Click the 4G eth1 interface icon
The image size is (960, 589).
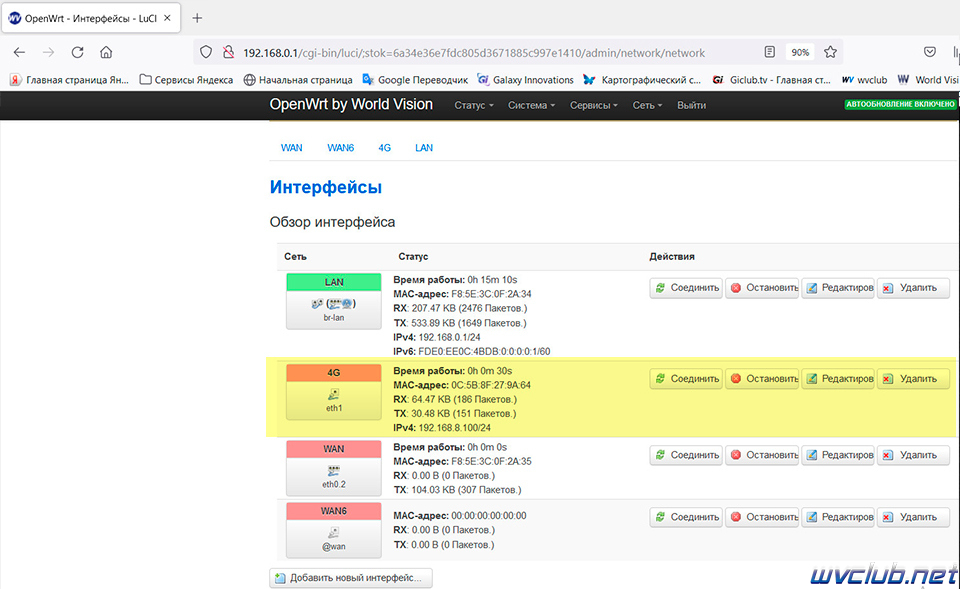pyautogui.click(x=334, y=392)
